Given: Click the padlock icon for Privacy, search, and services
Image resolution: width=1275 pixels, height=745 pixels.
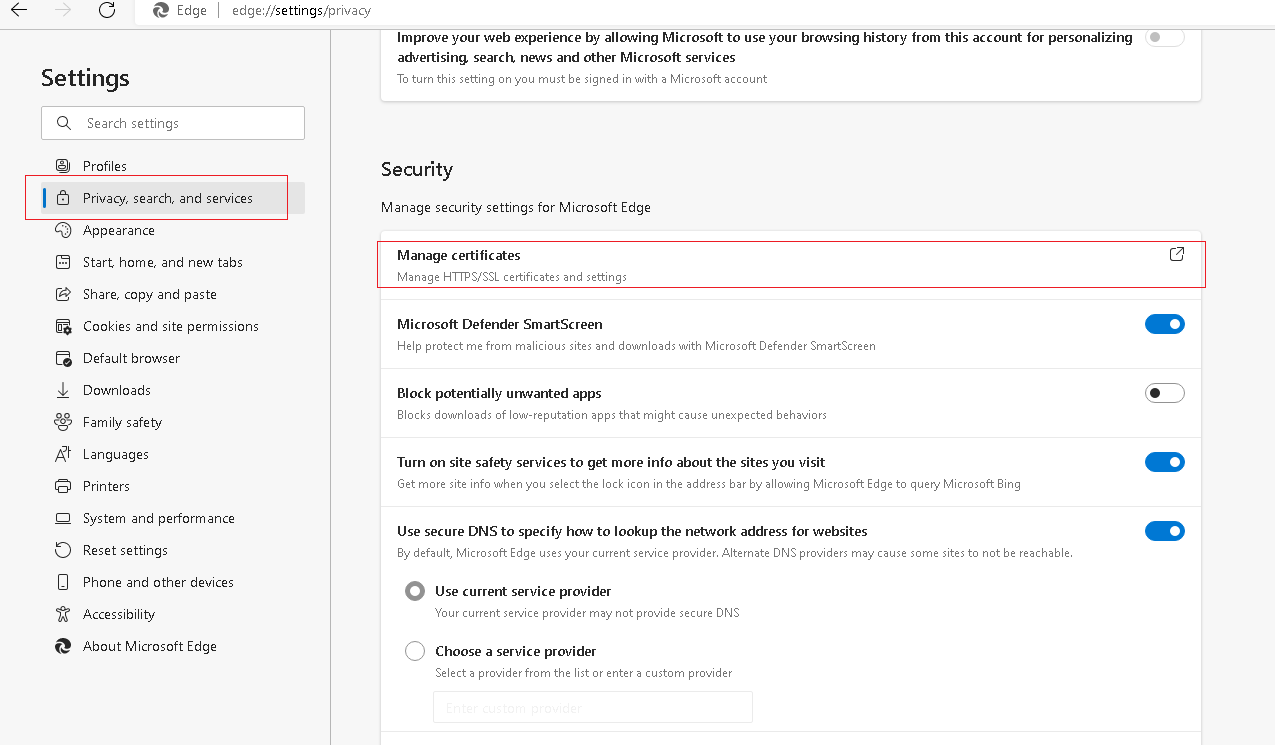Looking at the screenshot, I should pyautogui.click(x=63, y=198).
